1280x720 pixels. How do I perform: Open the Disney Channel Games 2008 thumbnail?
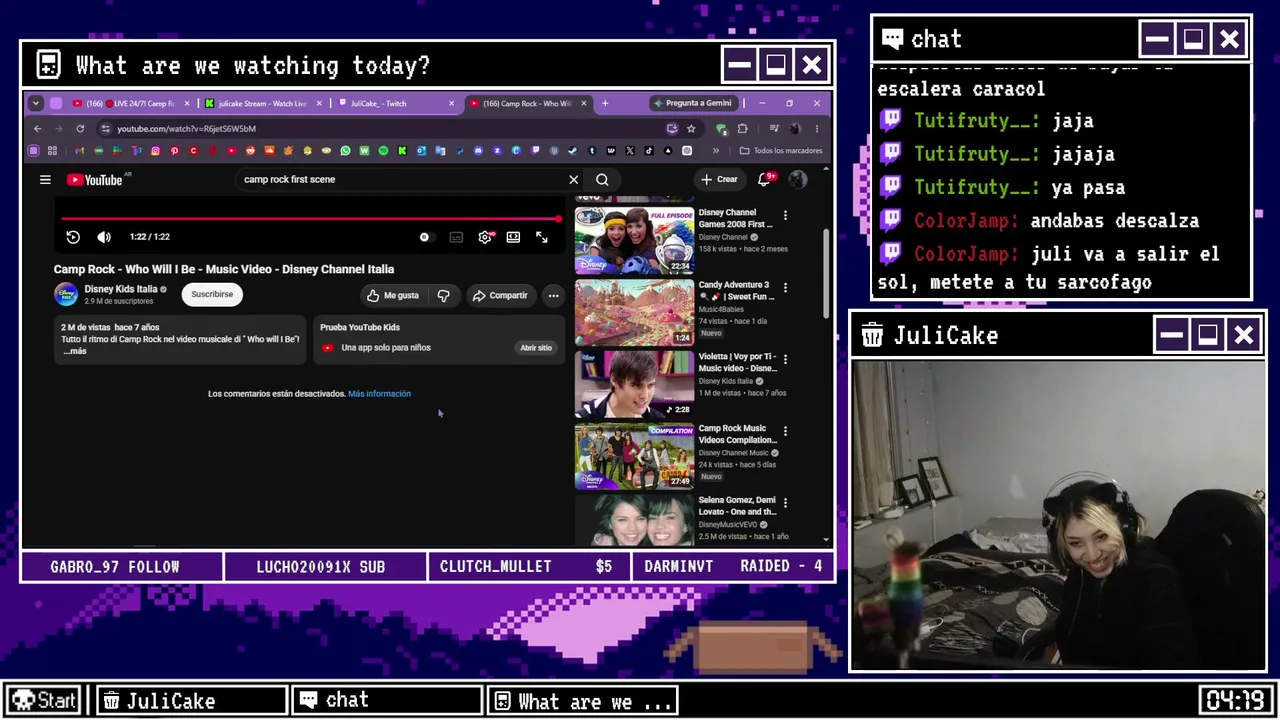point(634,240)
